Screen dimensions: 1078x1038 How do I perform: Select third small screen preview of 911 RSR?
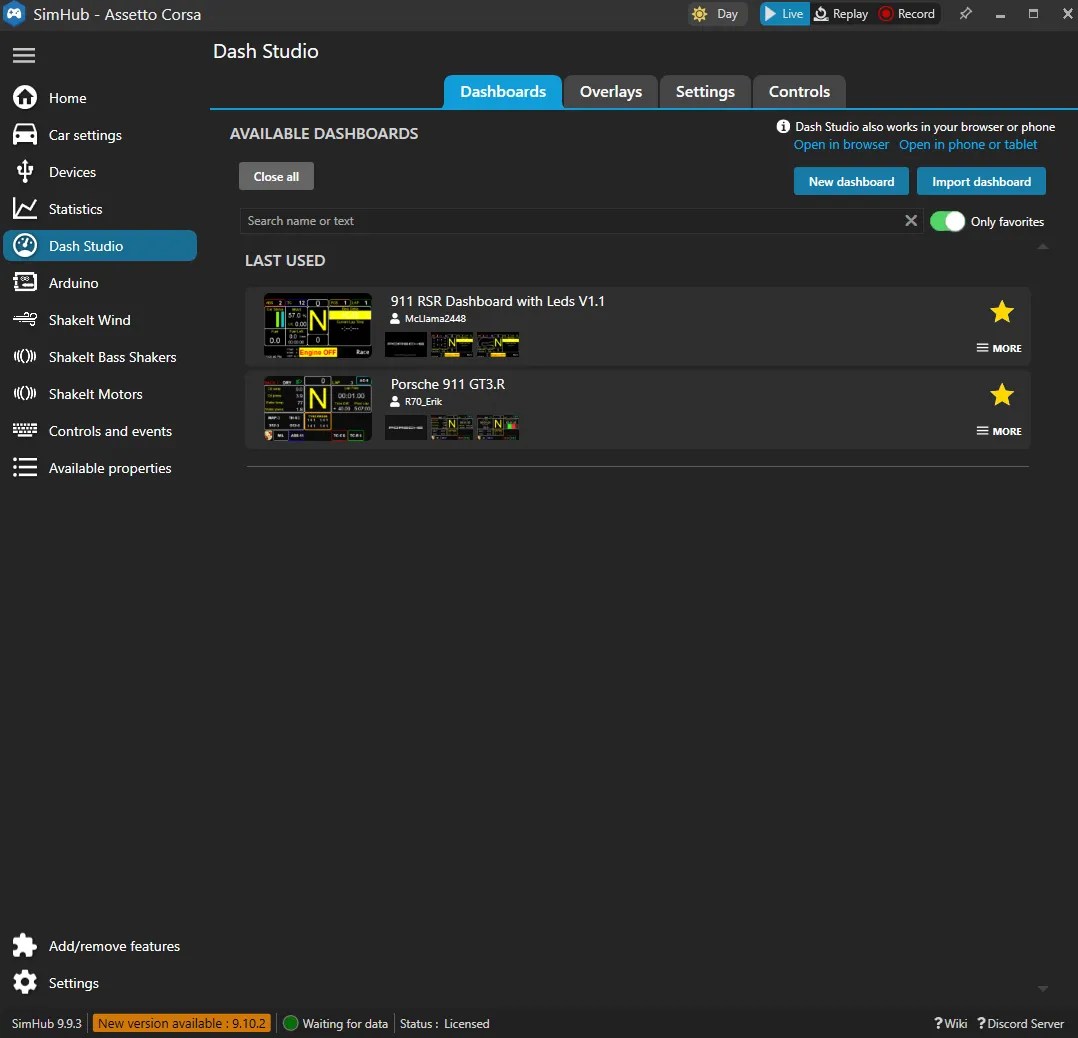click(498, 344)
